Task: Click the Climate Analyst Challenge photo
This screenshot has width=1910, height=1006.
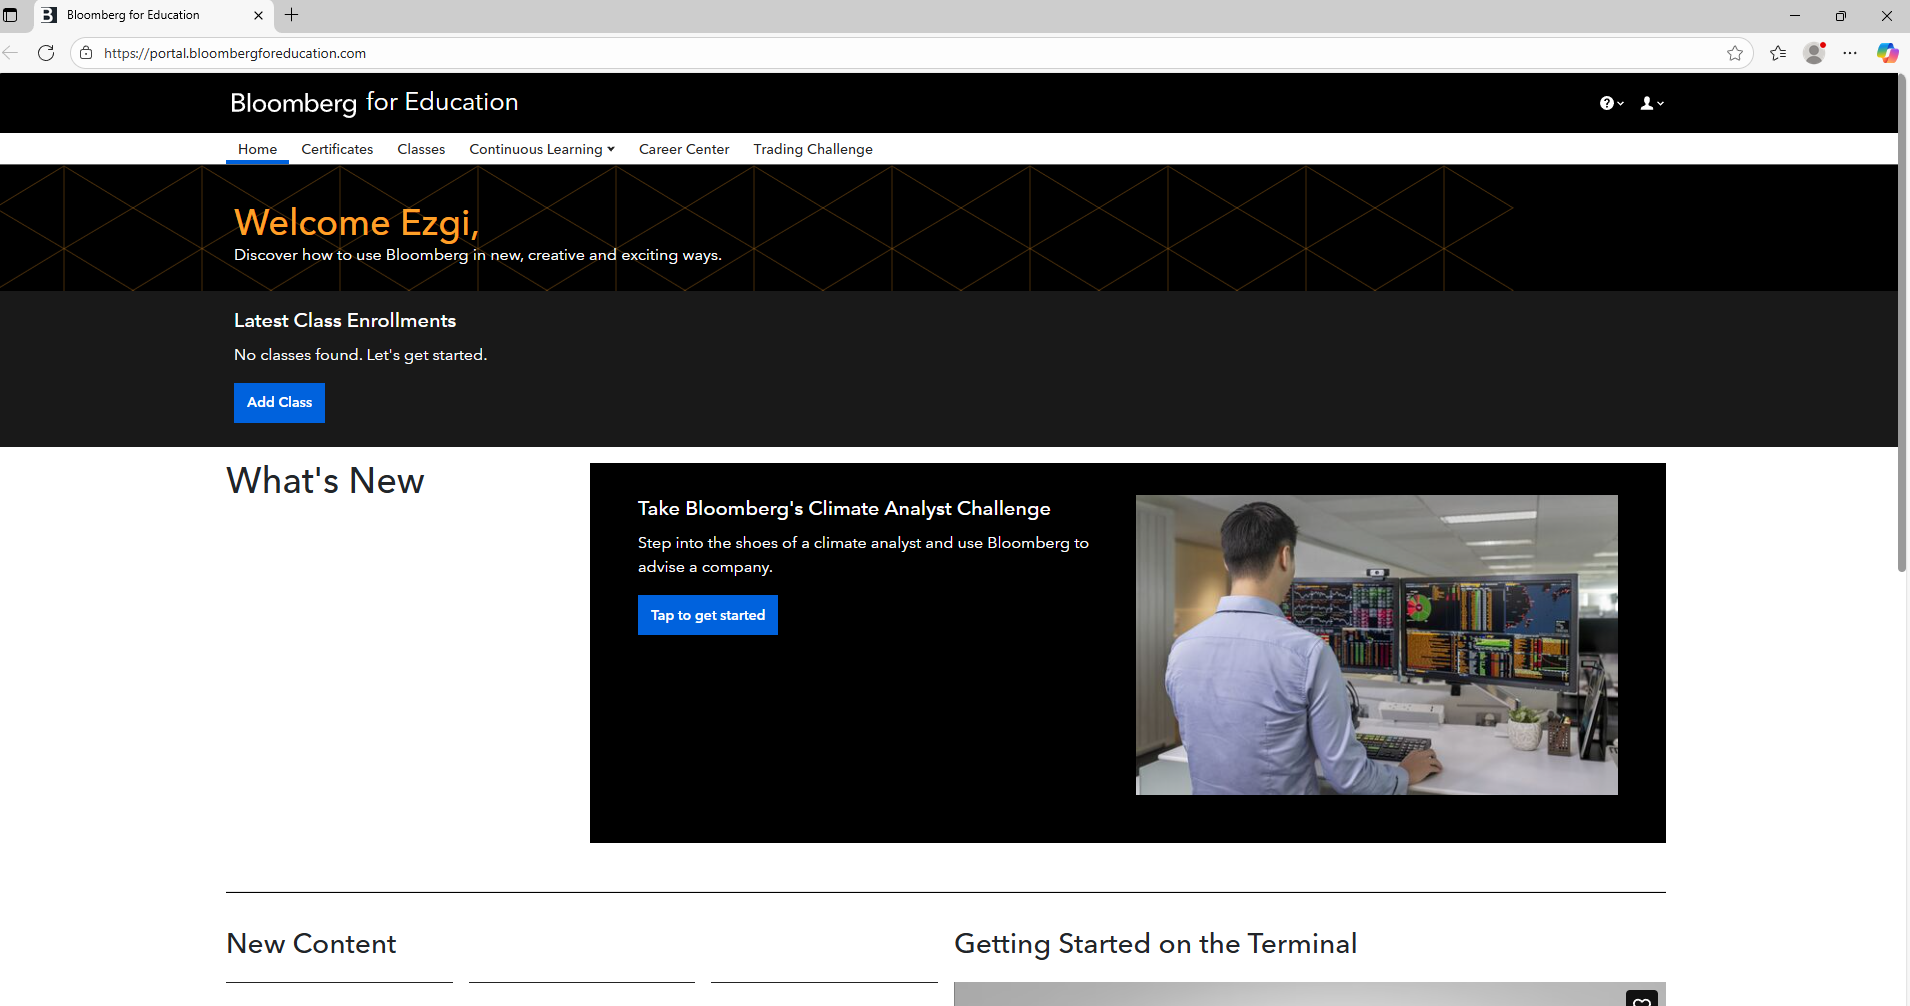Action: 1376,645
